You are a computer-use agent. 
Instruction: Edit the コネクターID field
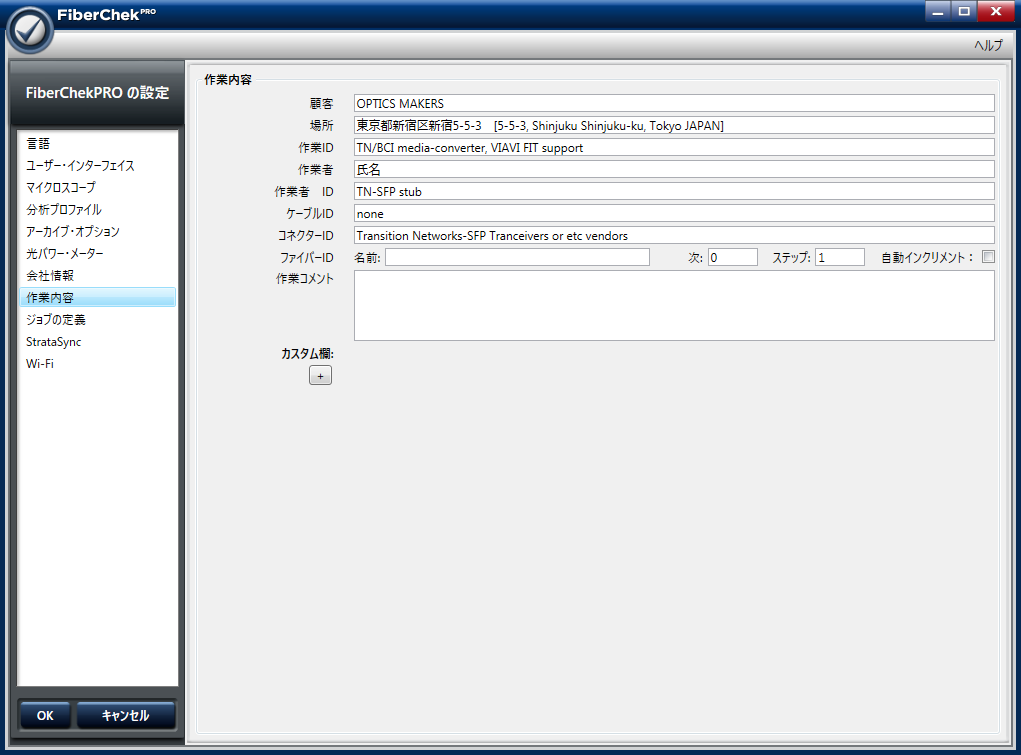click(674, 235)
